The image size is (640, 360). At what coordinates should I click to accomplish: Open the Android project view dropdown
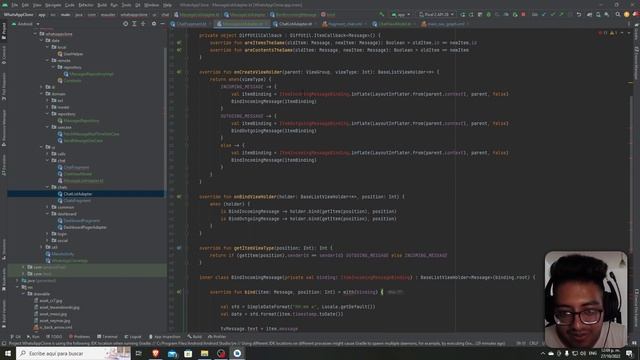coord(26,24)
